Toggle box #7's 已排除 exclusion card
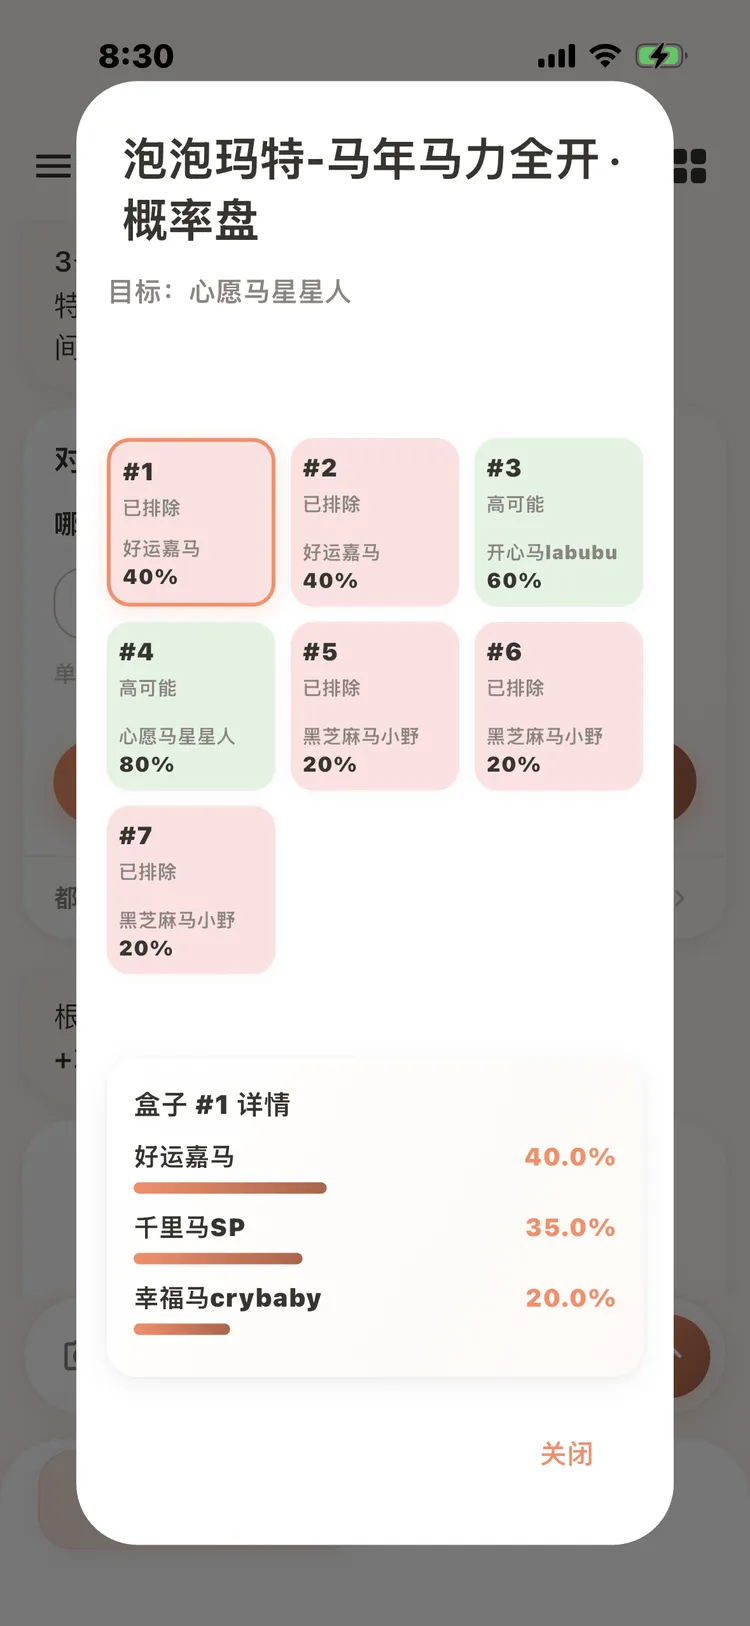This screenshot has height=1626, width=750. [x=191, y=890]
